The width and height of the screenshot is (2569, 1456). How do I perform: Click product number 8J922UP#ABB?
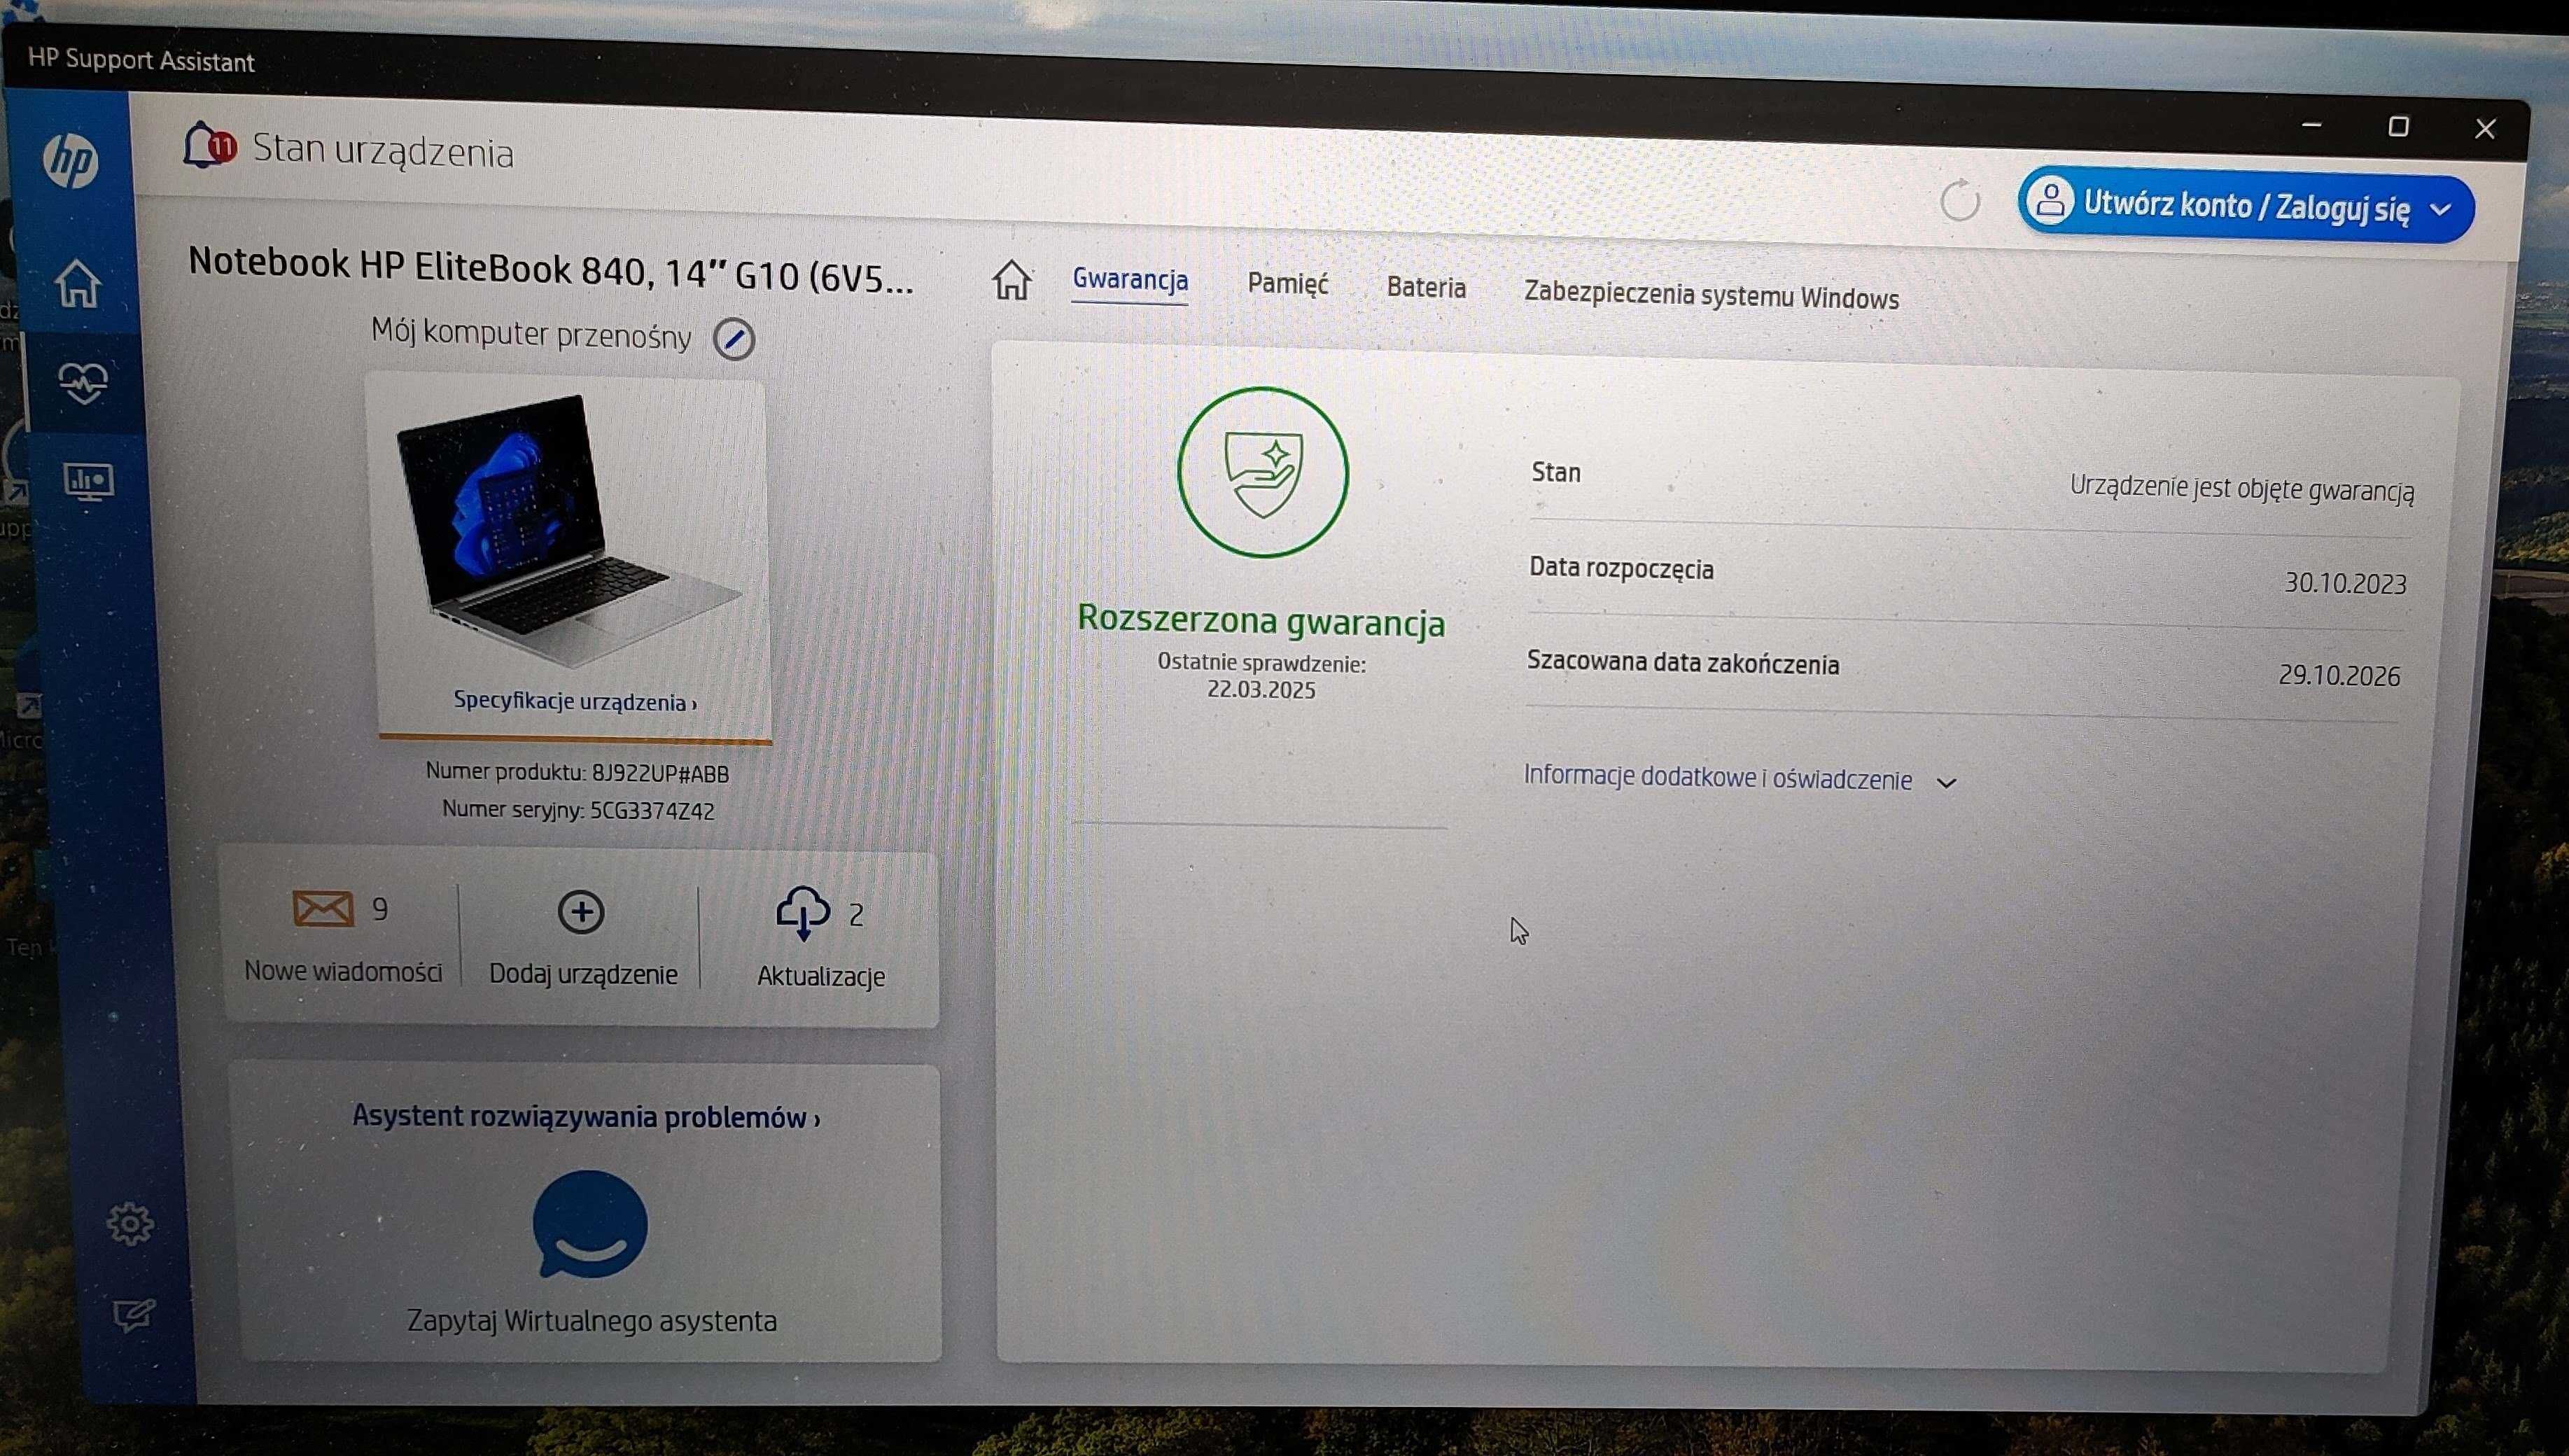pos(660,773)
